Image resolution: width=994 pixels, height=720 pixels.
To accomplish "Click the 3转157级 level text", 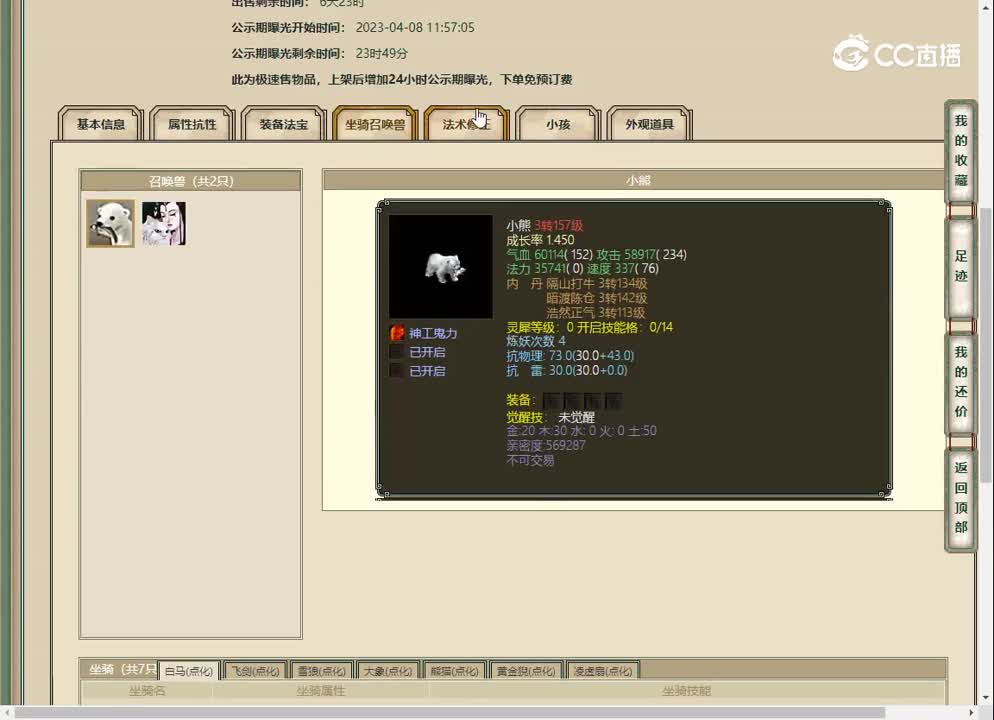I will point(558,226).
